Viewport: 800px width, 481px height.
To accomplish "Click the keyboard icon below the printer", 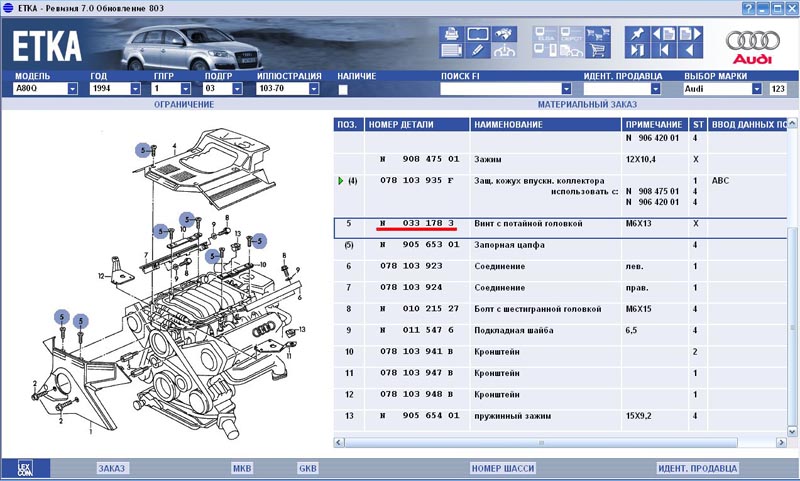I will pos(451,51).
